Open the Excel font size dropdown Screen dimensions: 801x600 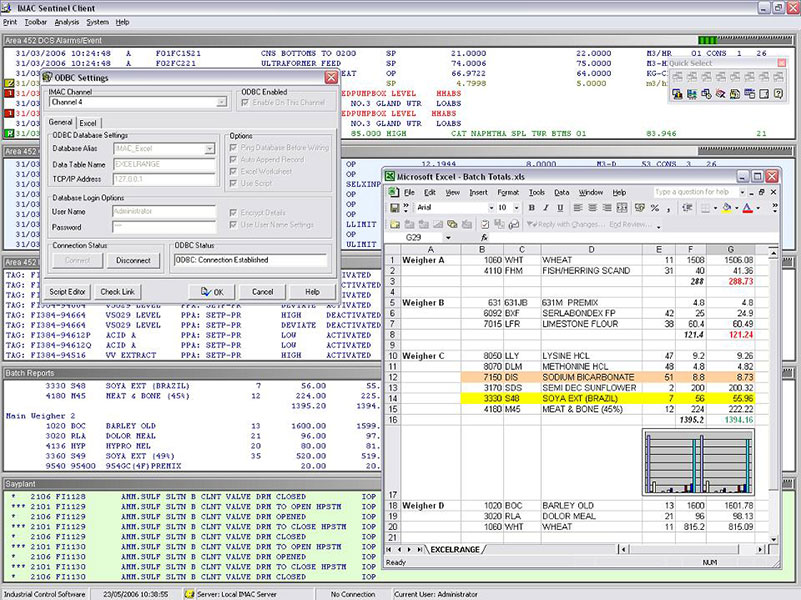pos(517,208)
